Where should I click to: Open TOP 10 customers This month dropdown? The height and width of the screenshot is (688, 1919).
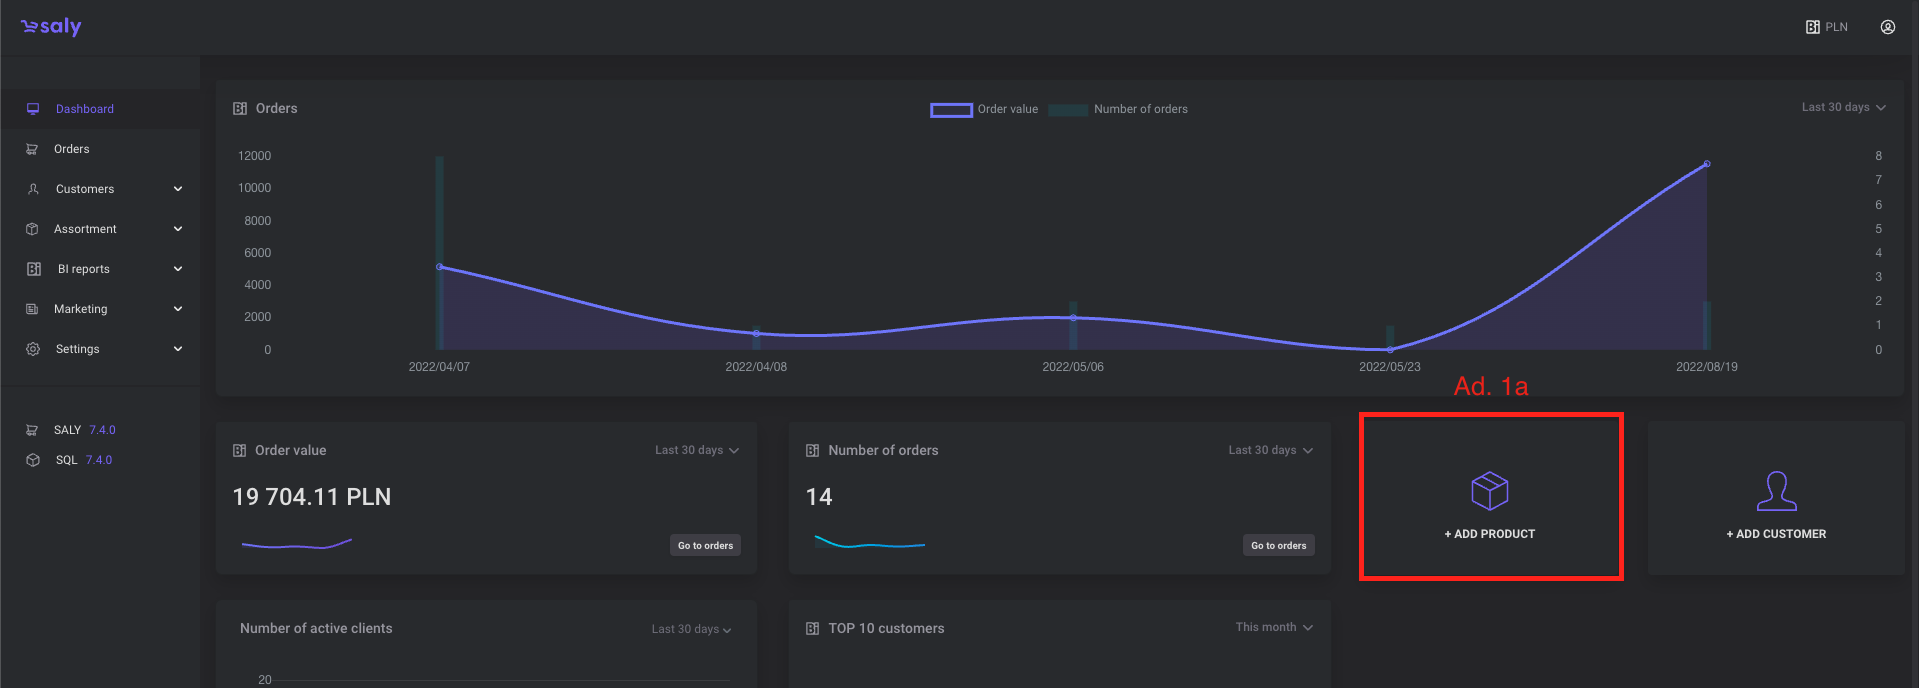point(1273,627)
